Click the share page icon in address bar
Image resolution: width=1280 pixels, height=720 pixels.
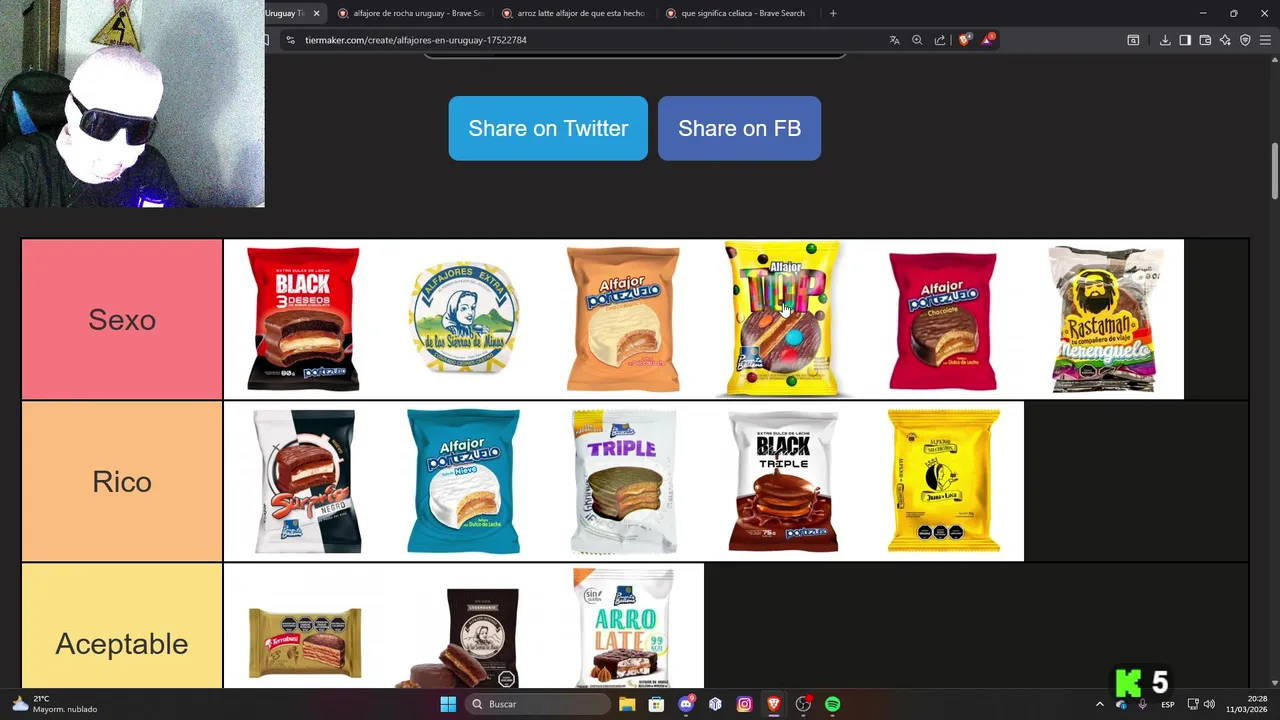(x=940, y=40)
